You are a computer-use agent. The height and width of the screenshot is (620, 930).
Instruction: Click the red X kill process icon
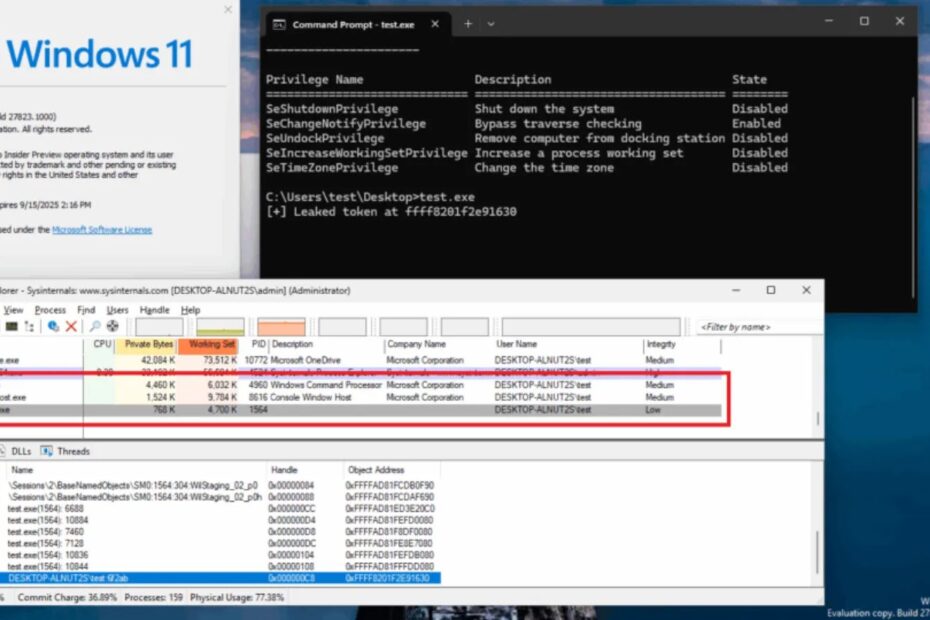[x=71, y=326]
